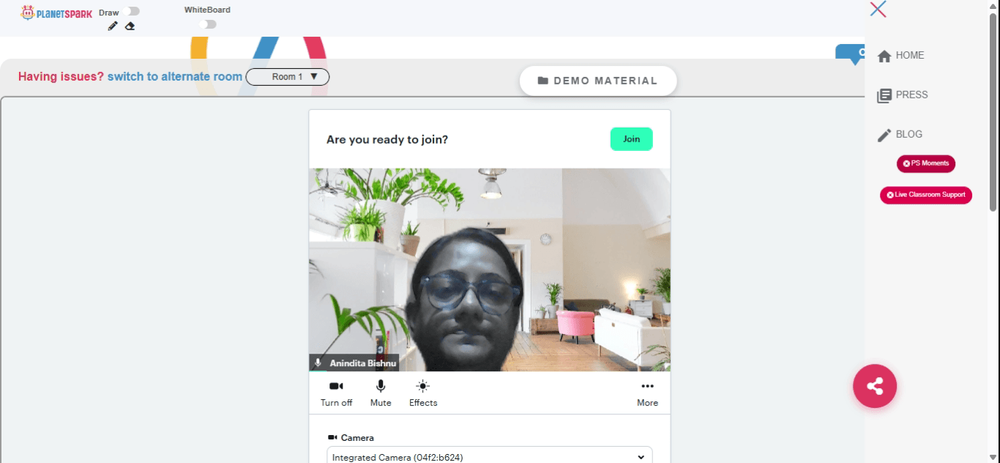Open the Room 1 dropdown
The width and height of the screenshot is (1000, 463).
coord(288,77)
